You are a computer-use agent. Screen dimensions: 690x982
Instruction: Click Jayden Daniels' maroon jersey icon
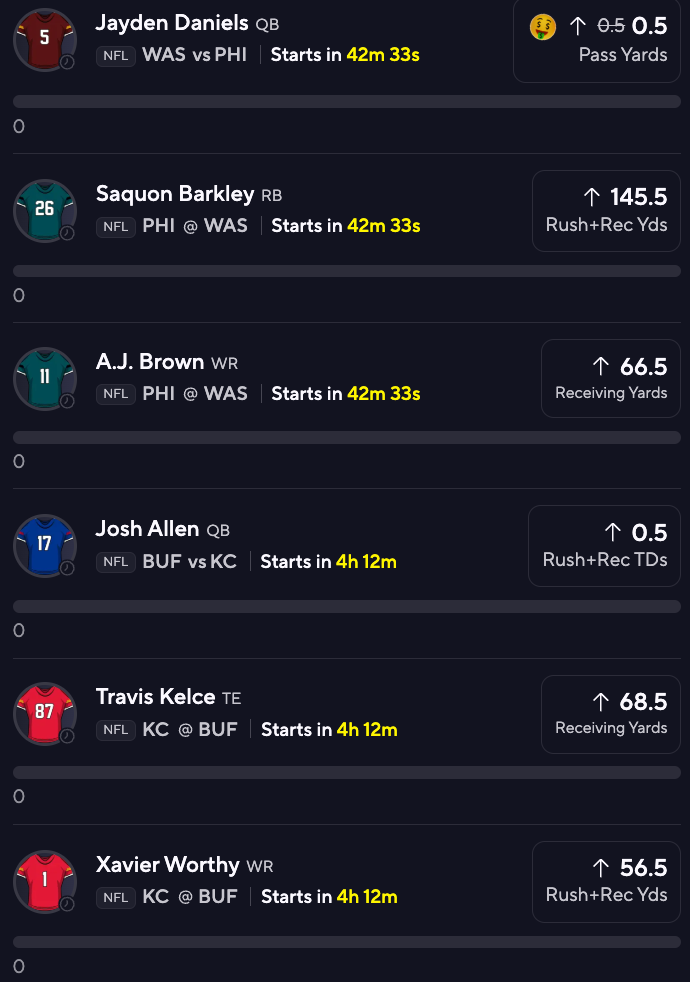[44, 40]
